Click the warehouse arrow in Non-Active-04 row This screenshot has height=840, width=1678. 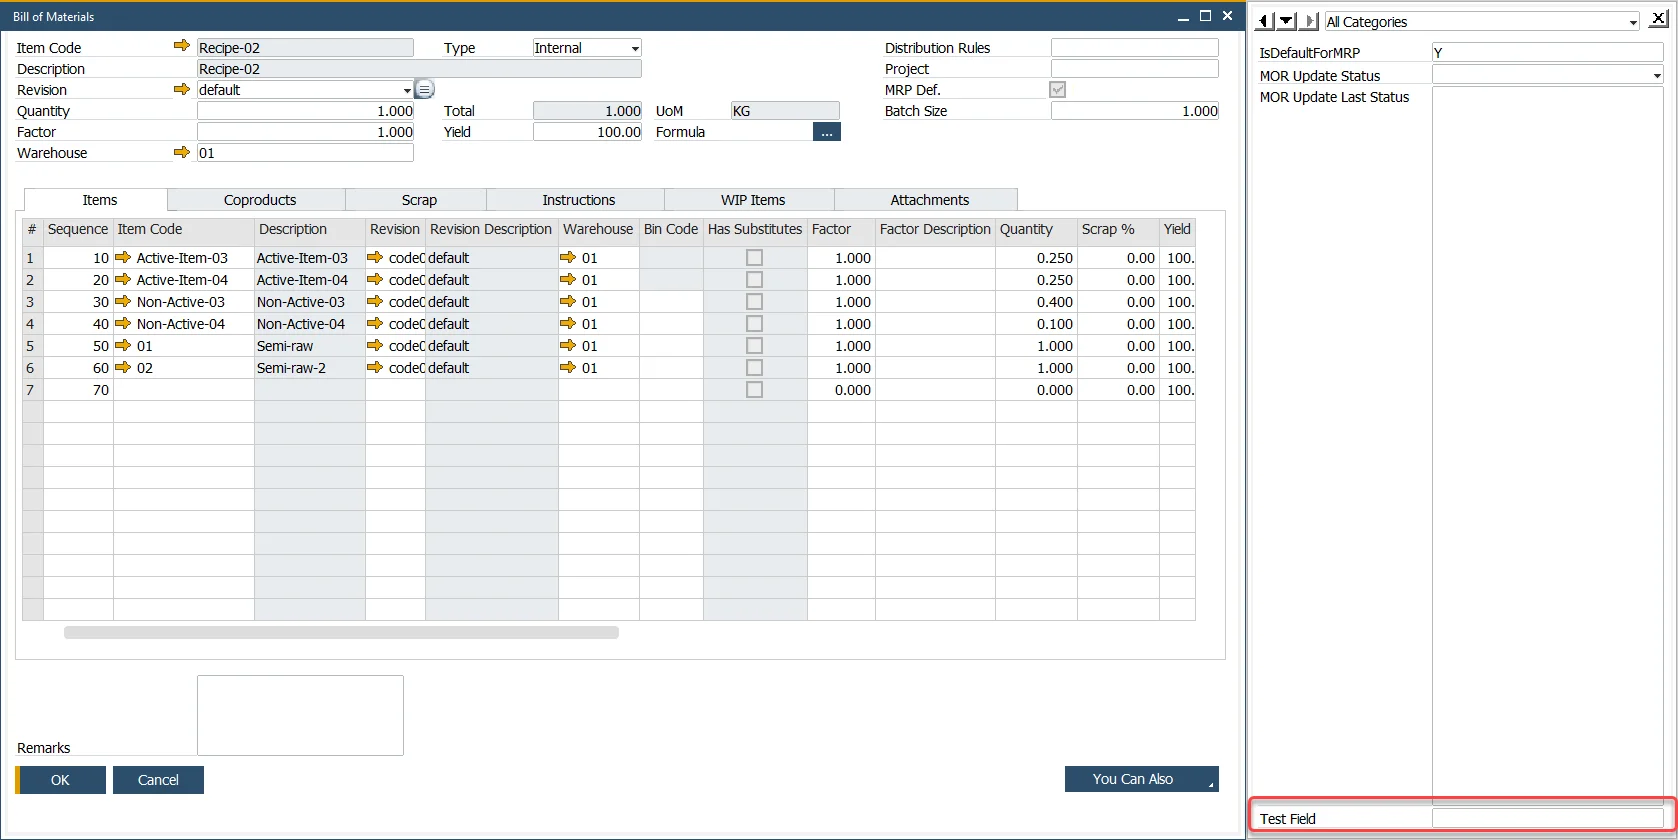point(568,323)
